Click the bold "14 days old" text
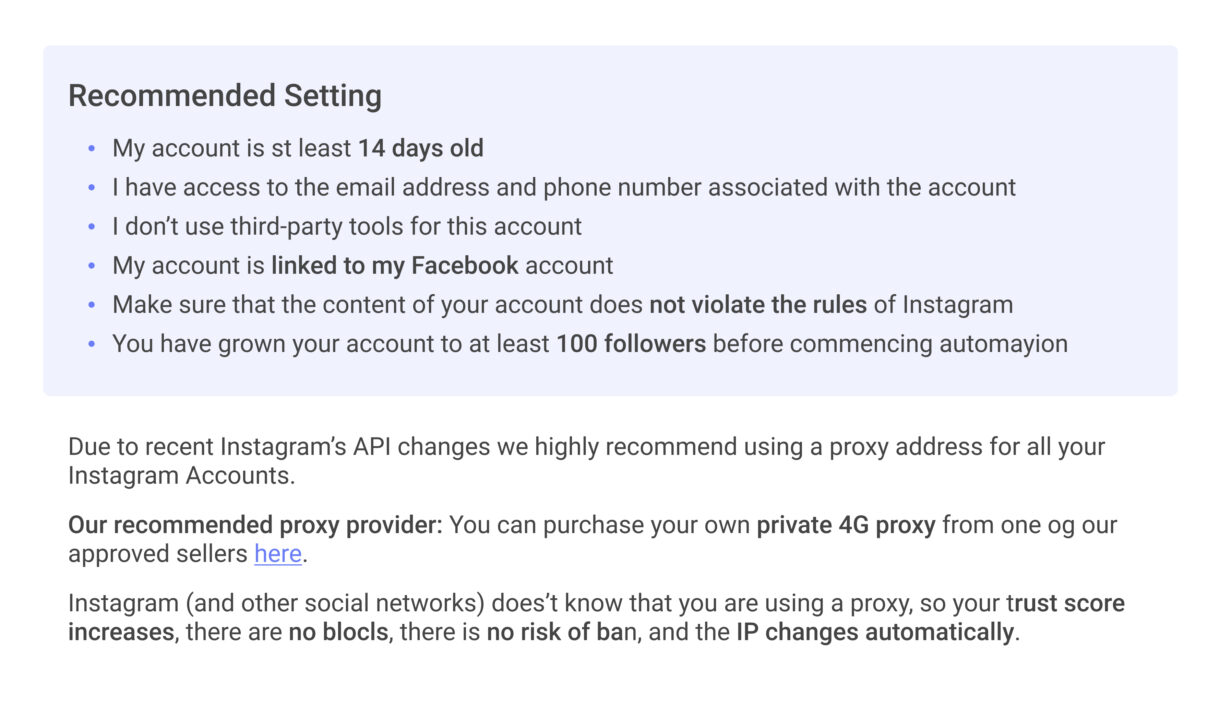 click(421, 149)
